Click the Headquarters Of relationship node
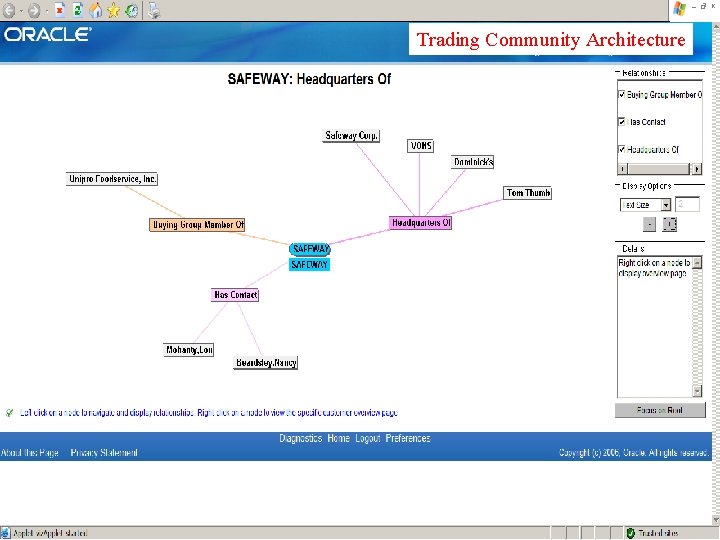 click(421, 223)
